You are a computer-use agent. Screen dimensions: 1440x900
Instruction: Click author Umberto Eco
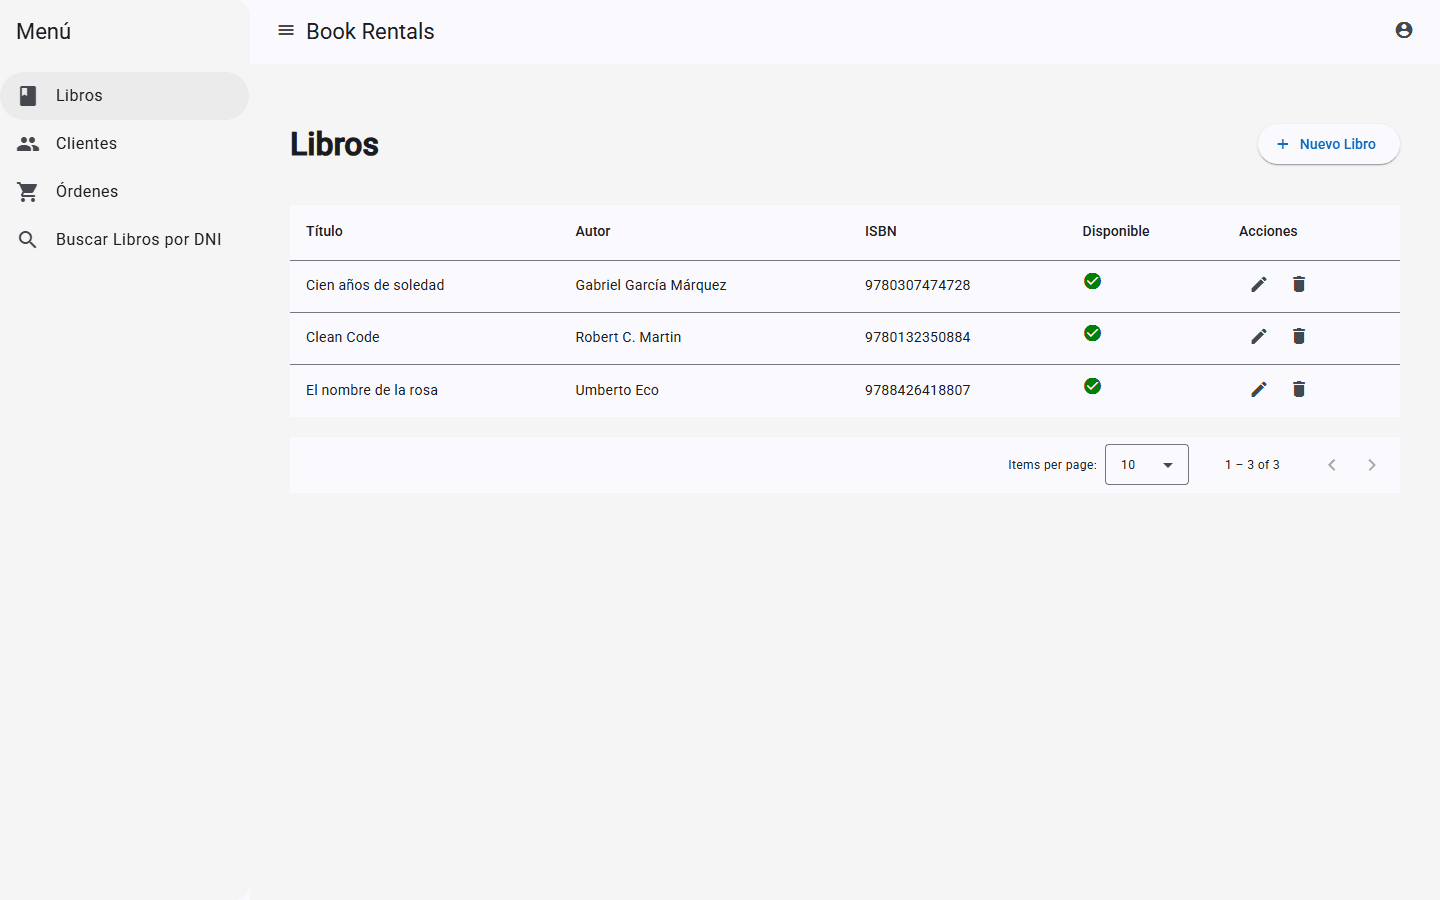pos(617,390)
